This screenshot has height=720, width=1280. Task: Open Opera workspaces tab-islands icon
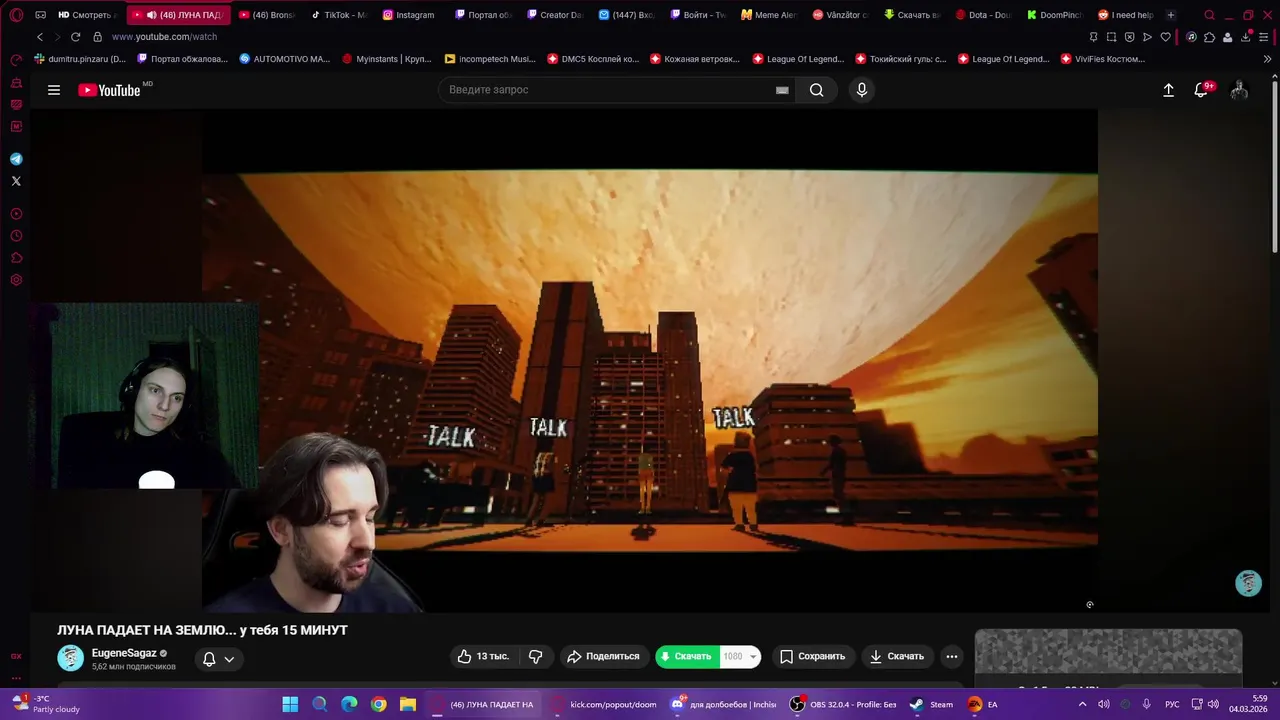(x=40, y=15)
